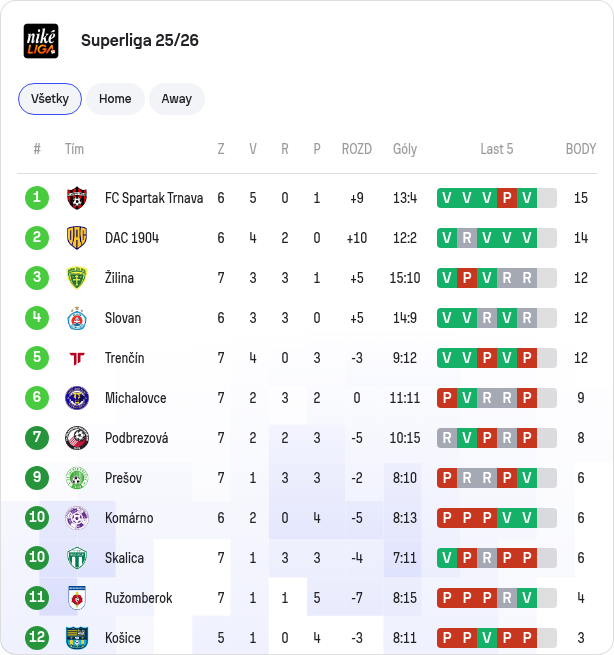Click the Prešov team name
Image resolution: width=614 pixels, height=655 pixels.
124,478
